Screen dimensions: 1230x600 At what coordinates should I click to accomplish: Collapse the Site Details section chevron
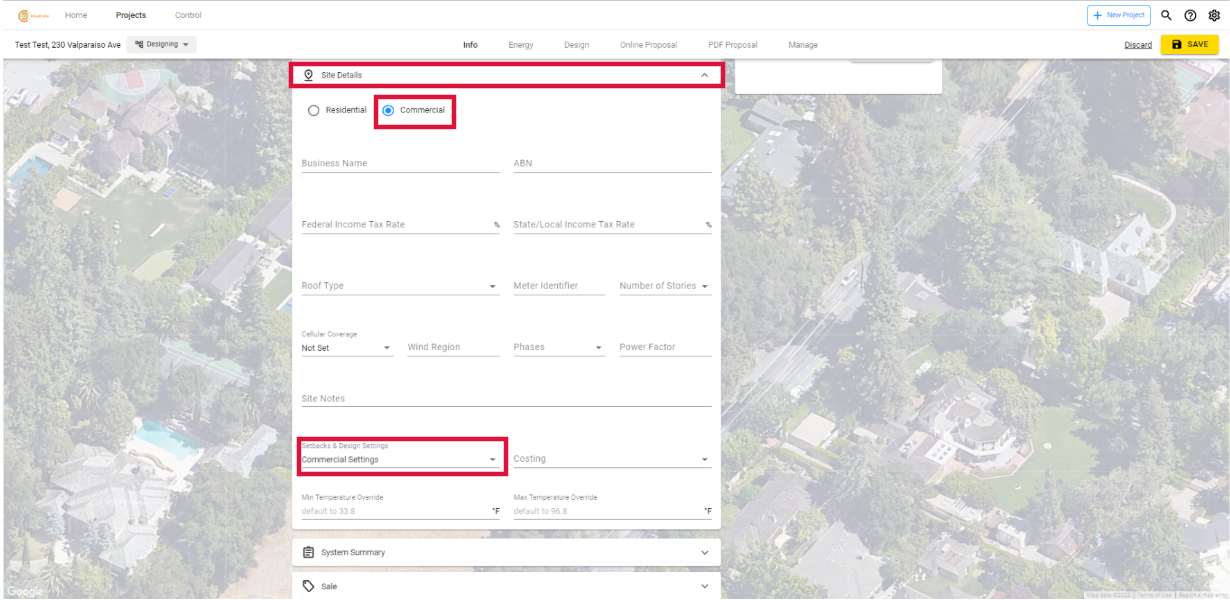[x=704, y=75]
